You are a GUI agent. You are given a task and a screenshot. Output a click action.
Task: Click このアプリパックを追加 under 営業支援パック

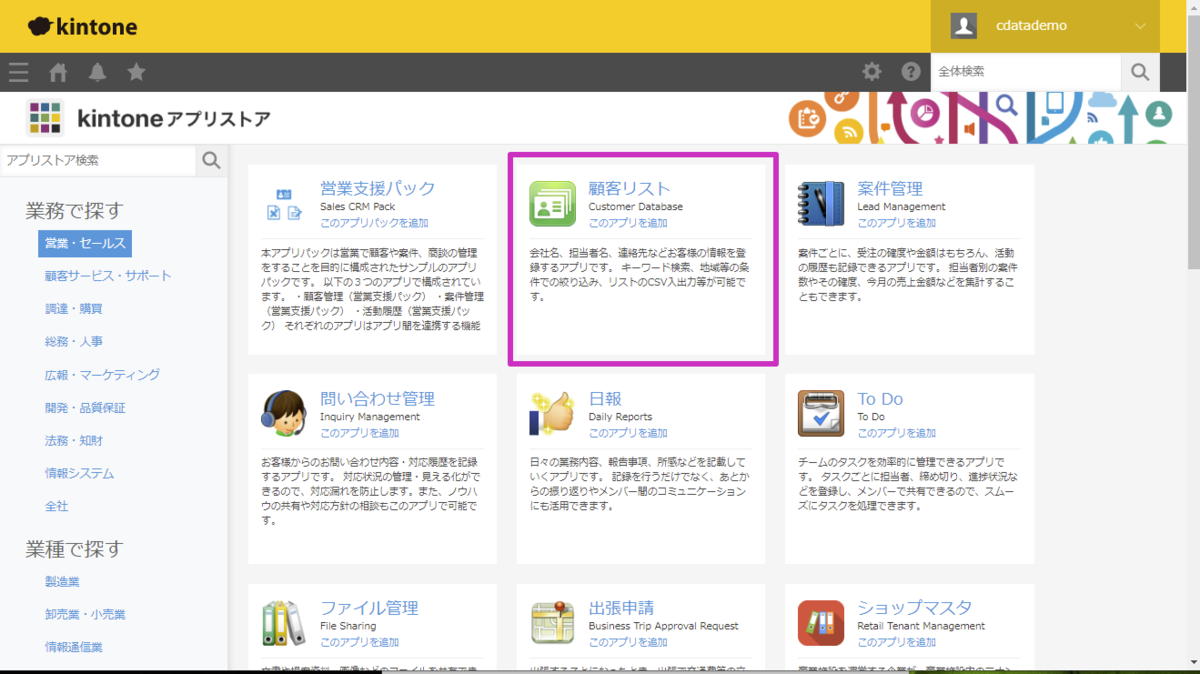pyautogui.click(x=374, y=223)
